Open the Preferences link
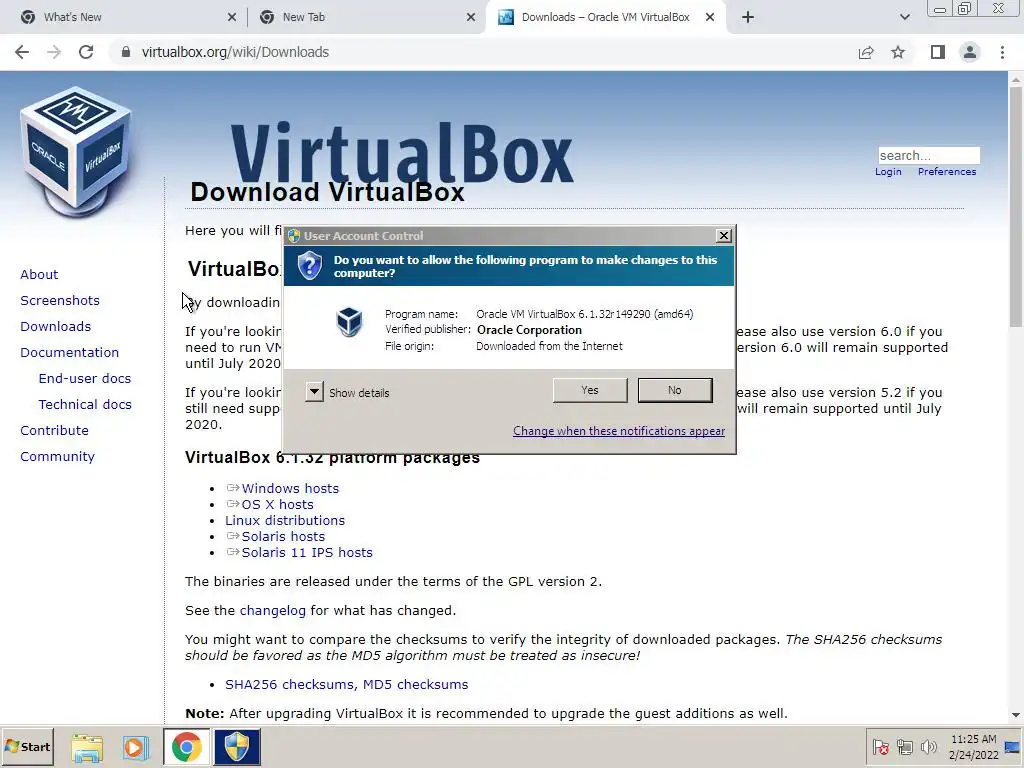The height and width of the screenshot is (768, 1024). 947,172
